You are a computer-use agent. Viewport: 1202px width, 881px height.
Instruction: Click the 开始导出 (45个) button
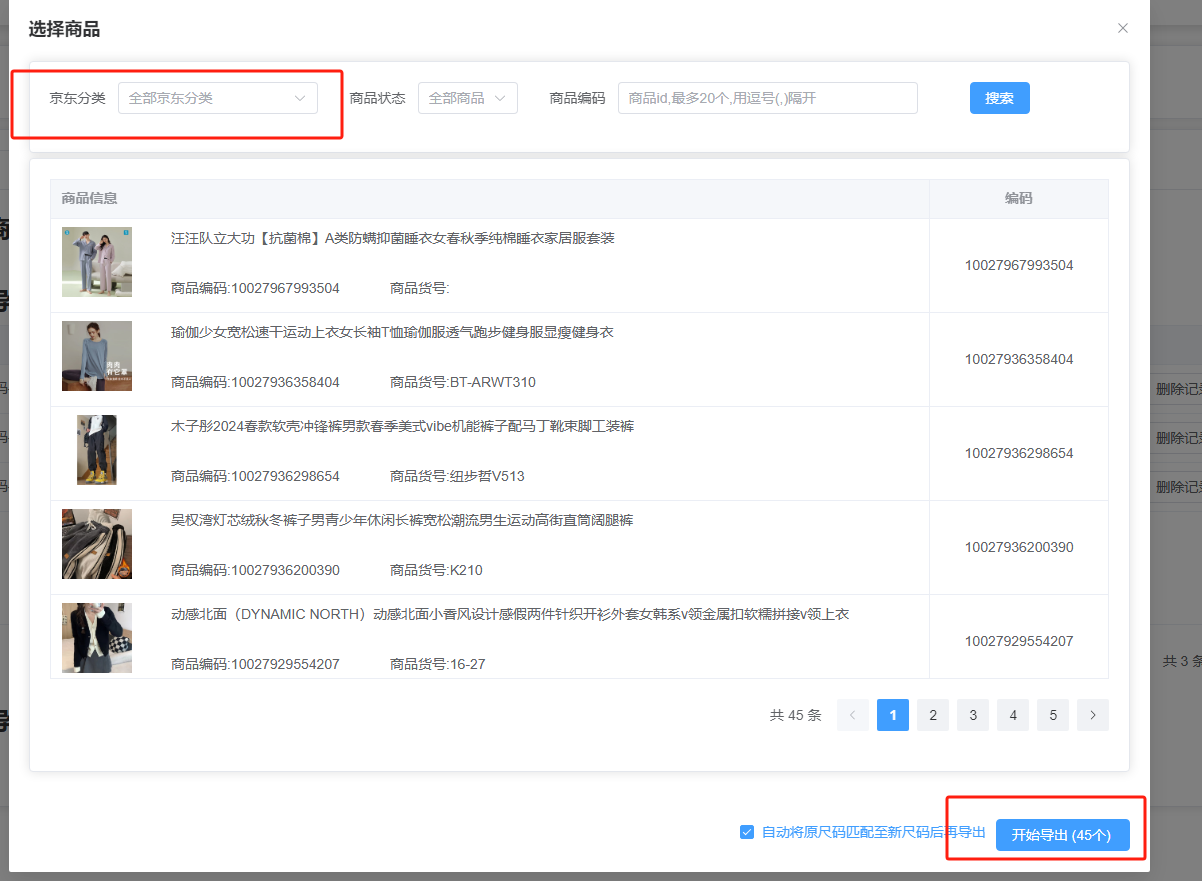(1062, 835)
